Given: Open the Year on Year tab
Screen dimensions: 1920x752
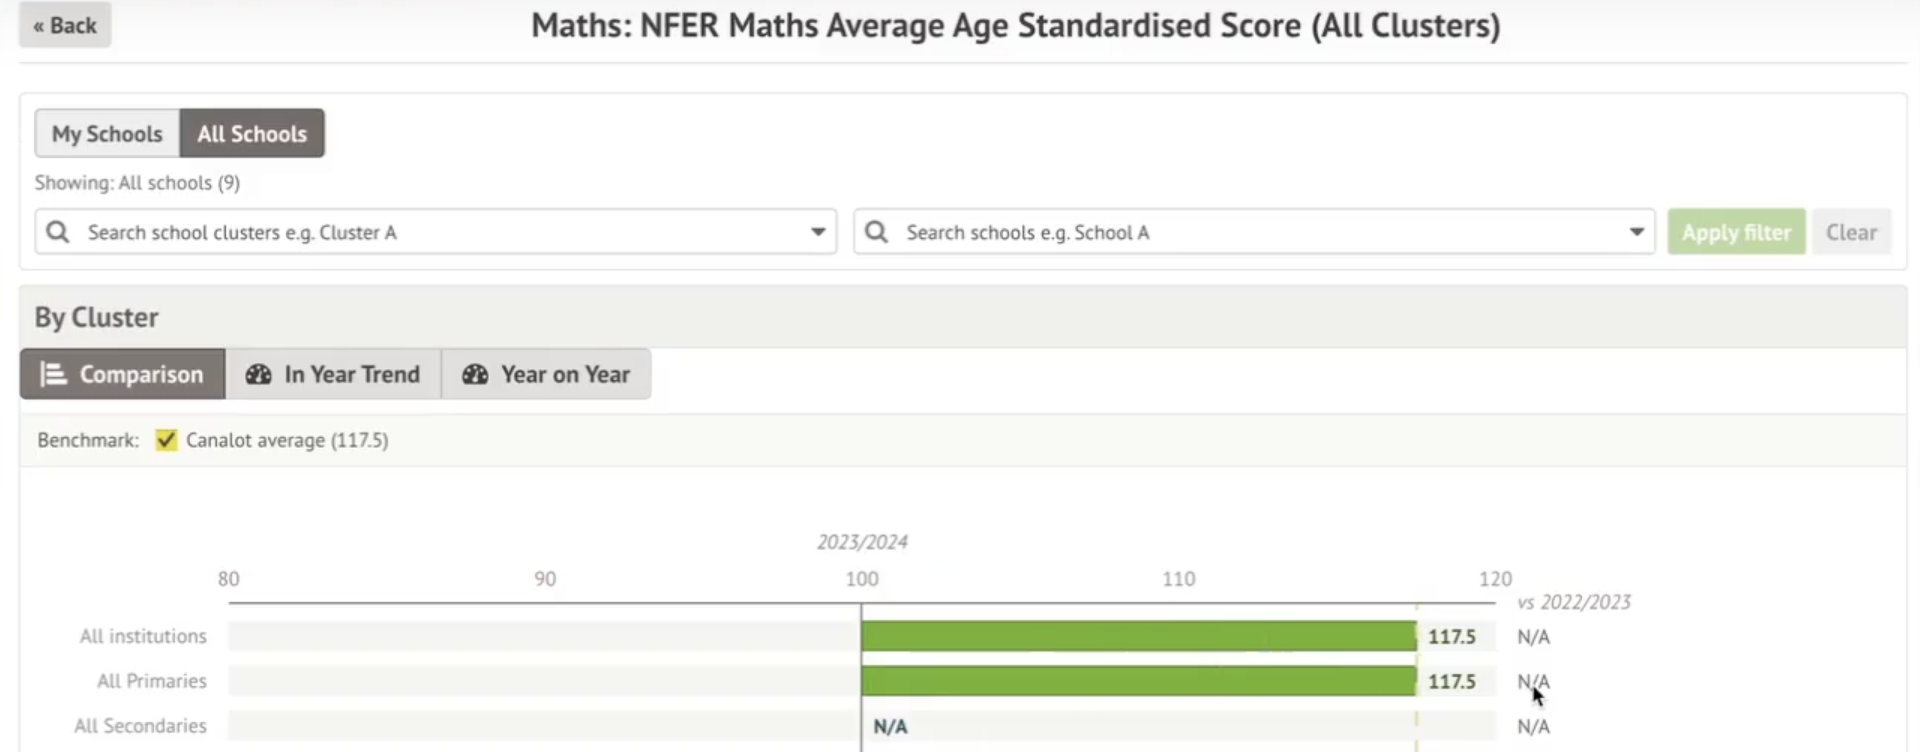Looking at the screenshot, I should coord(546,374).
